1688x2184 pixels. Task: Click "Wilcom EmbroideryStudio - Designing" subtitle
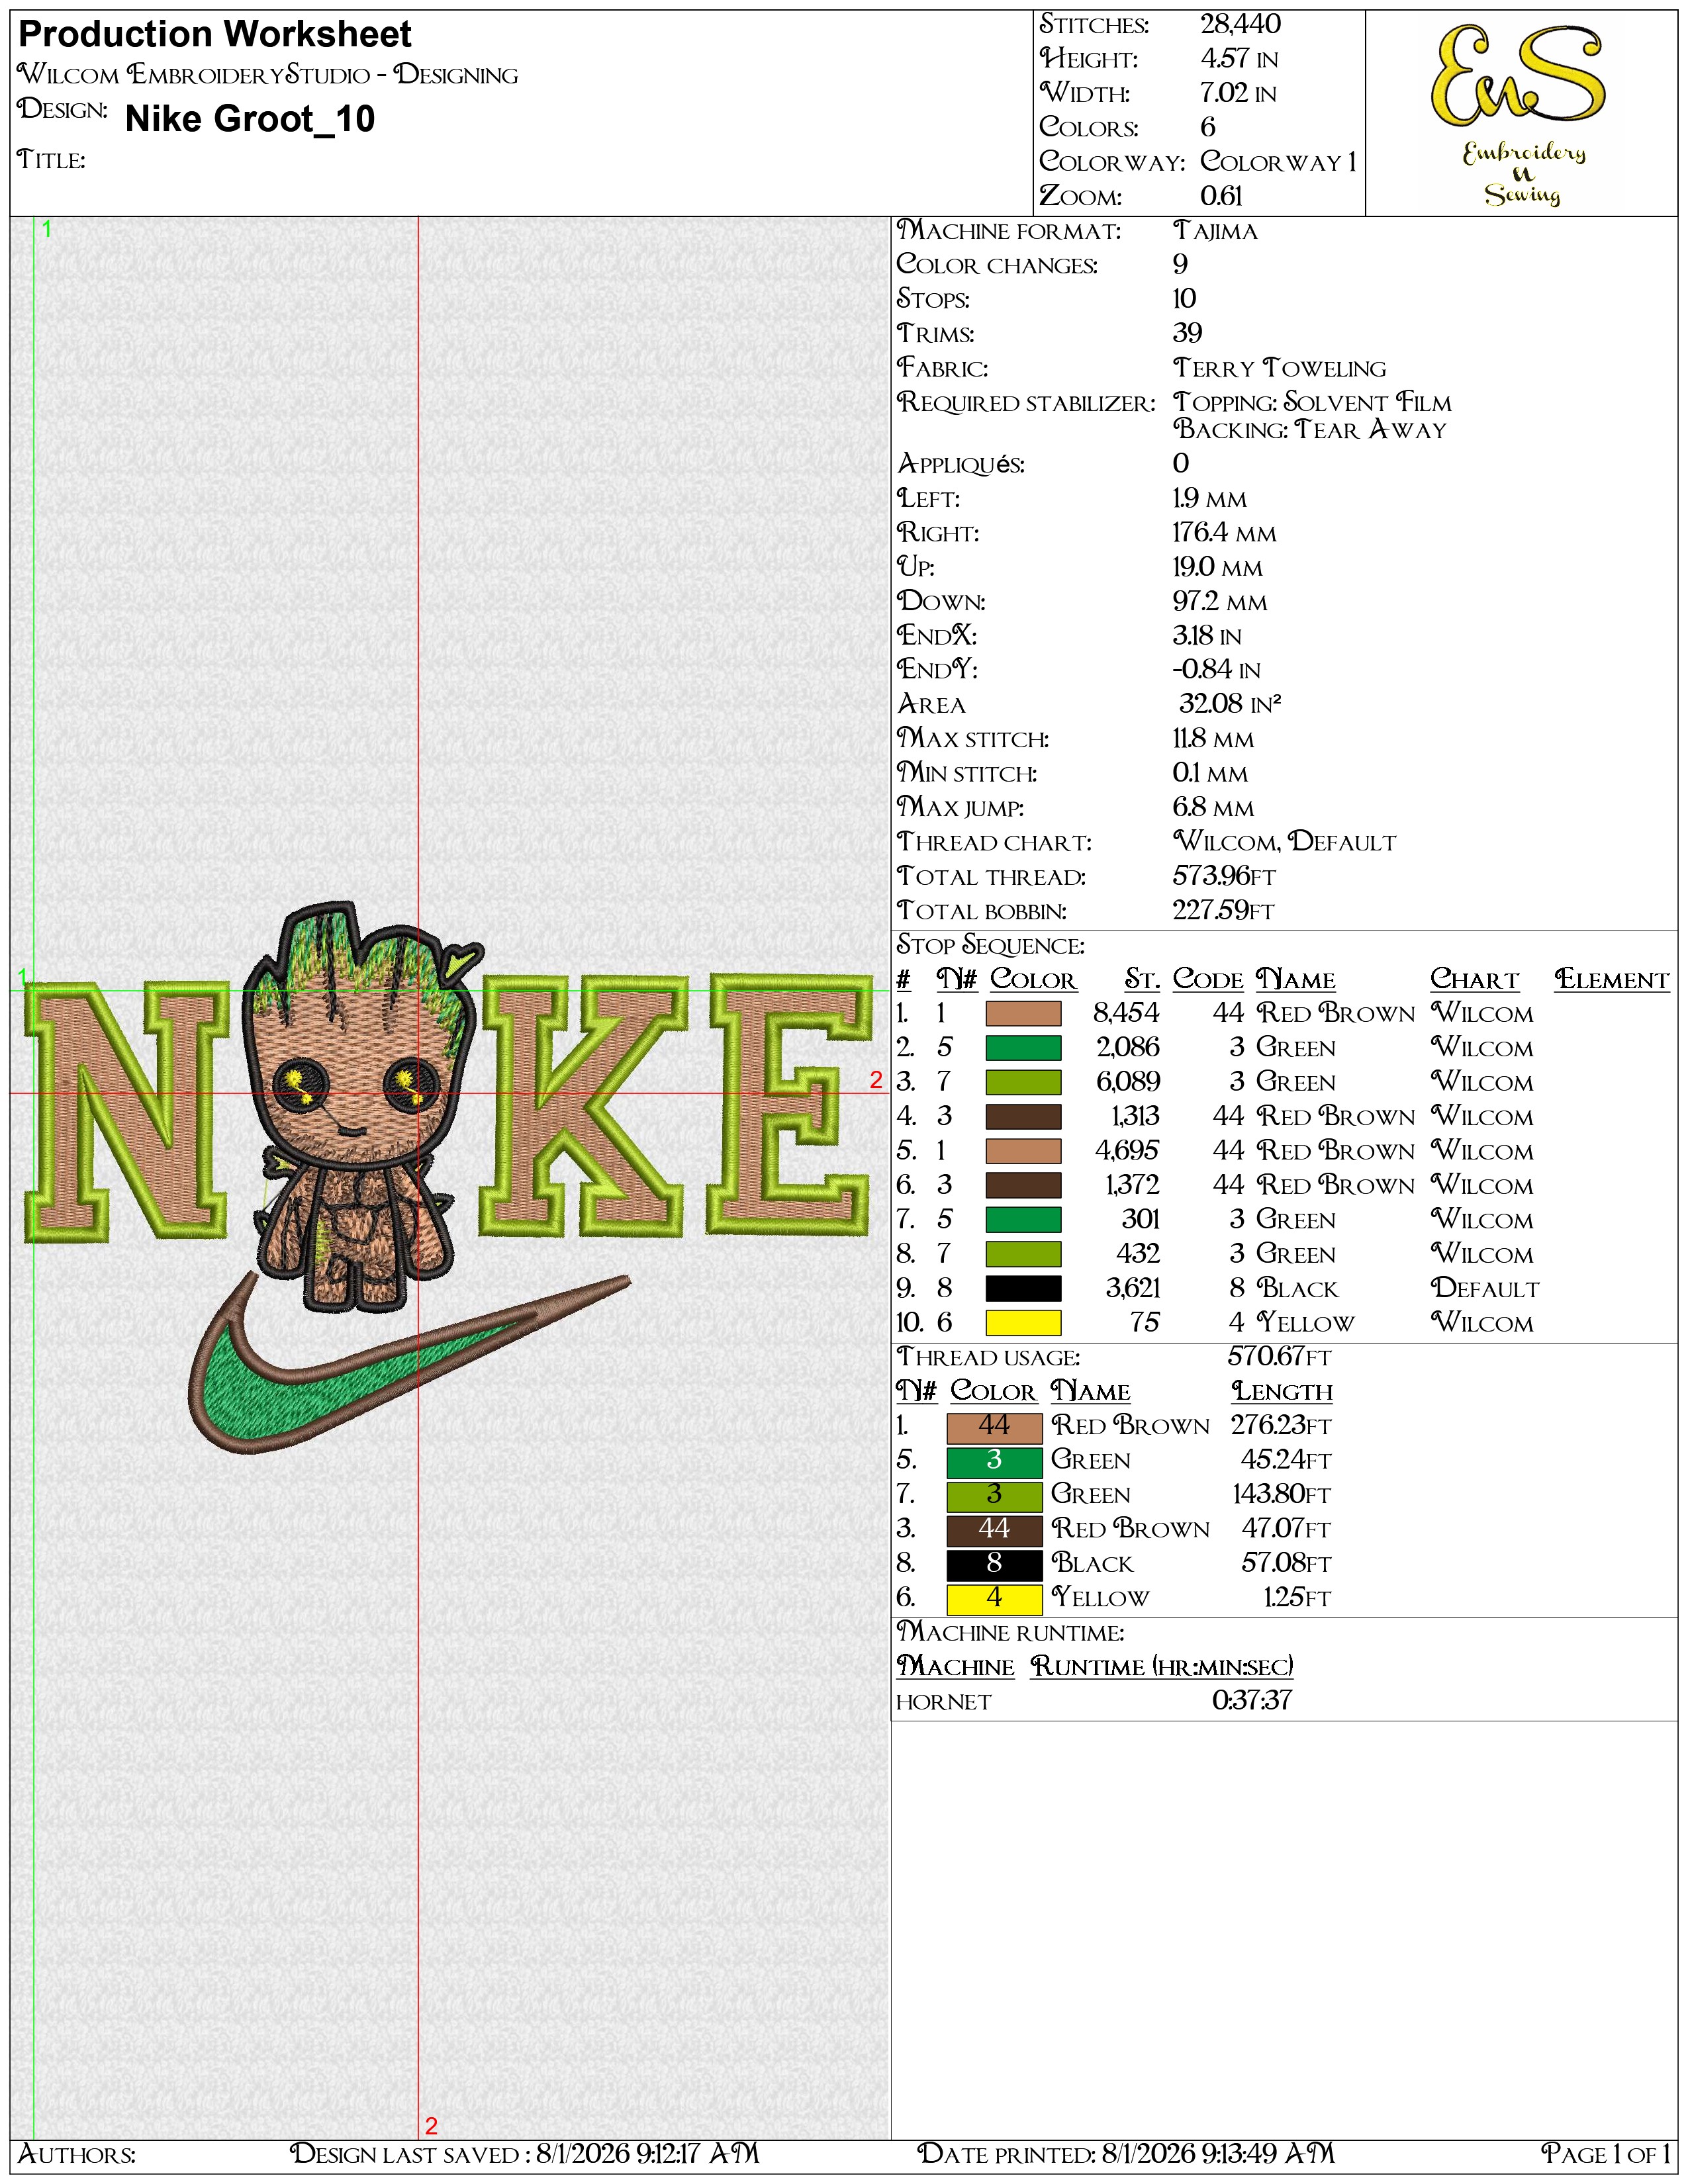pos(268,75)
